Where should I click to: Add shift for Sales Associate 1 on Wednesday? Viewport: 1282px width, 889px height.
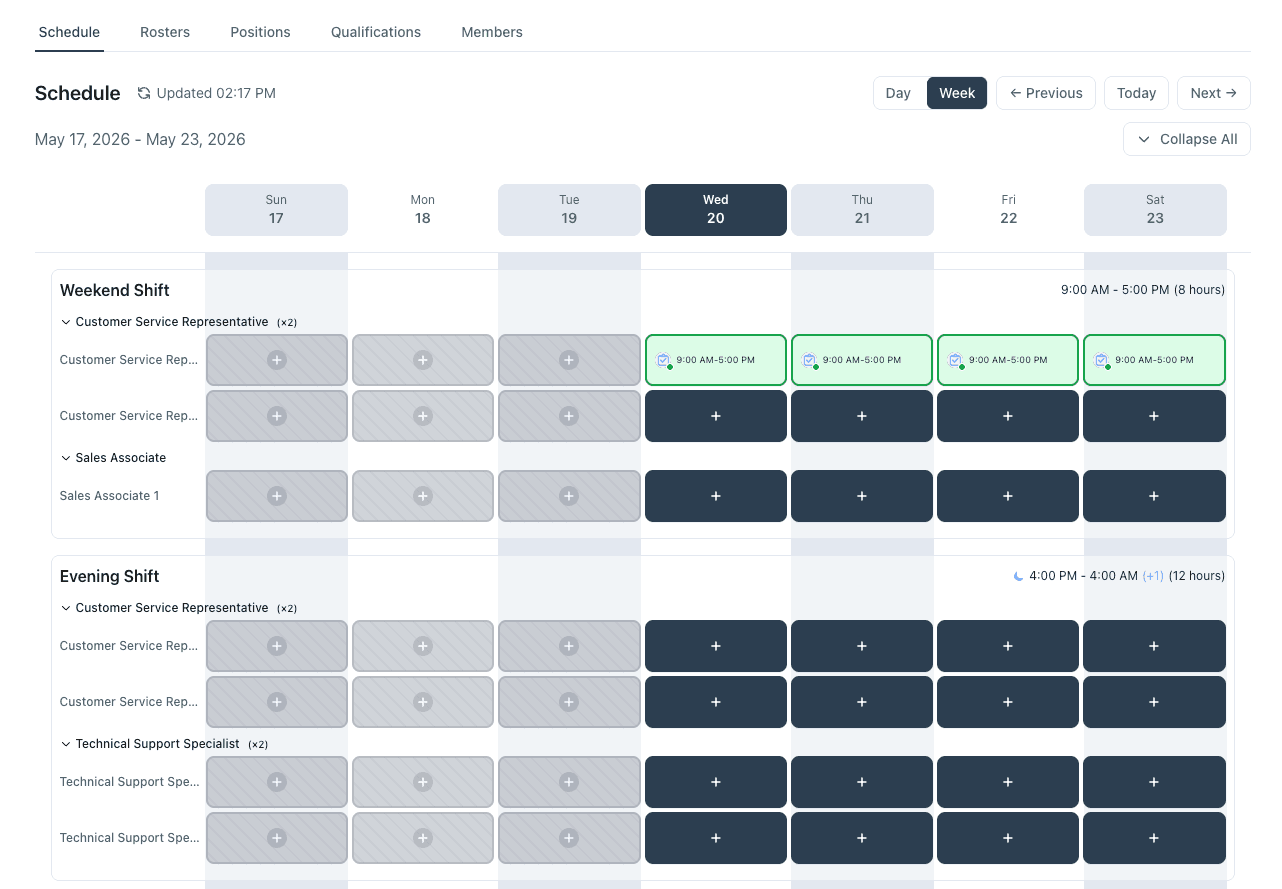pos(716,496)
